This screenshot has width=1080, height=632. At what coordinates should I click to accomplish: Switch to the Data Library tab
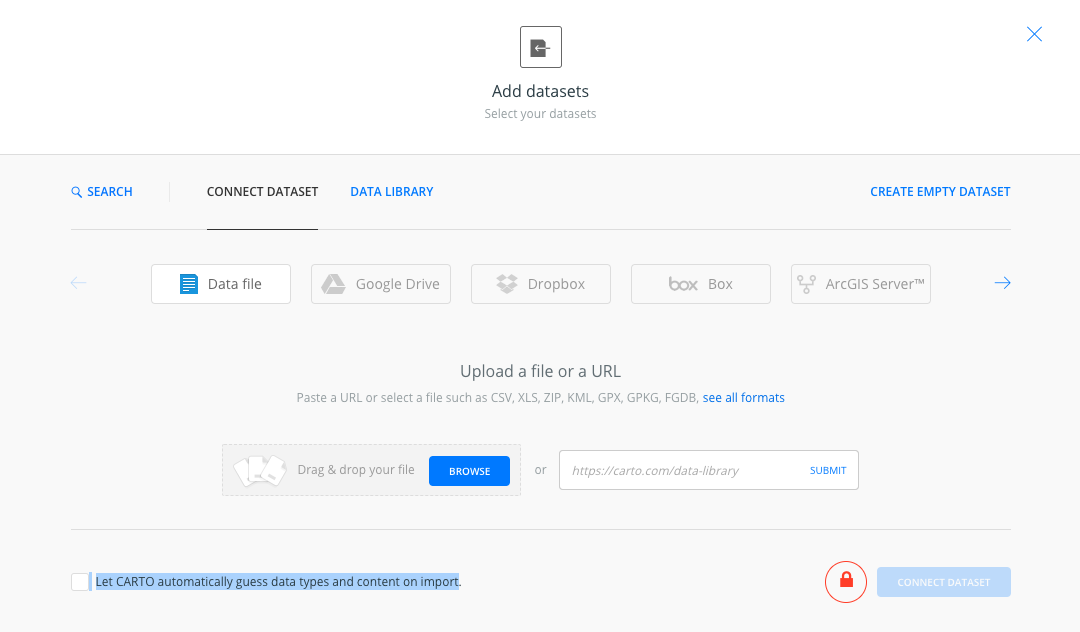coord(392,191)
